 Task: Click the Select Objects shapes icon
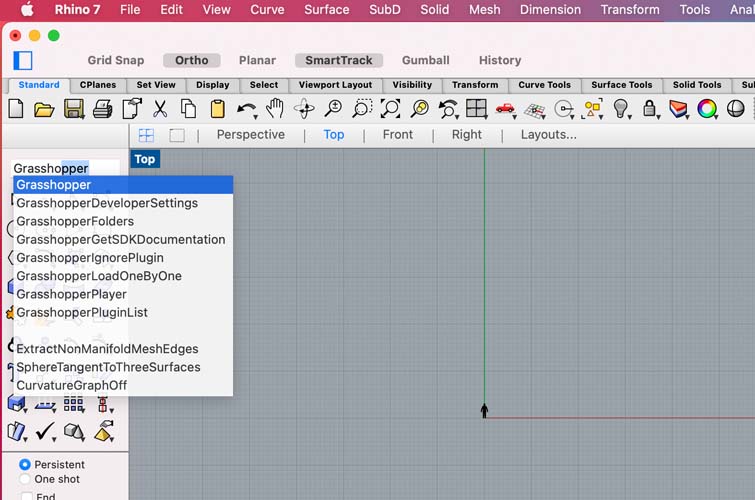pyautogui.click(x=592, y=109)
